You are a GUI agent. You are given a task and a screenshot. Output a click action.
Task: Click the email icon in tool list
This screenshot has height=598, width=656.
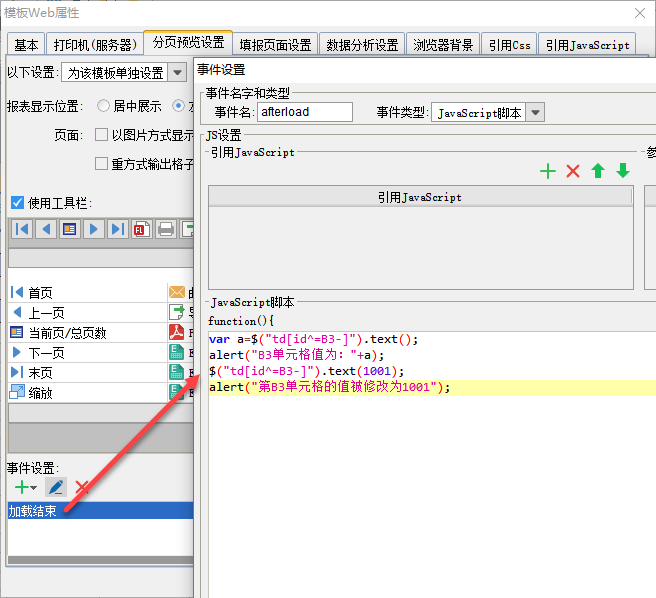coord(177,292)
